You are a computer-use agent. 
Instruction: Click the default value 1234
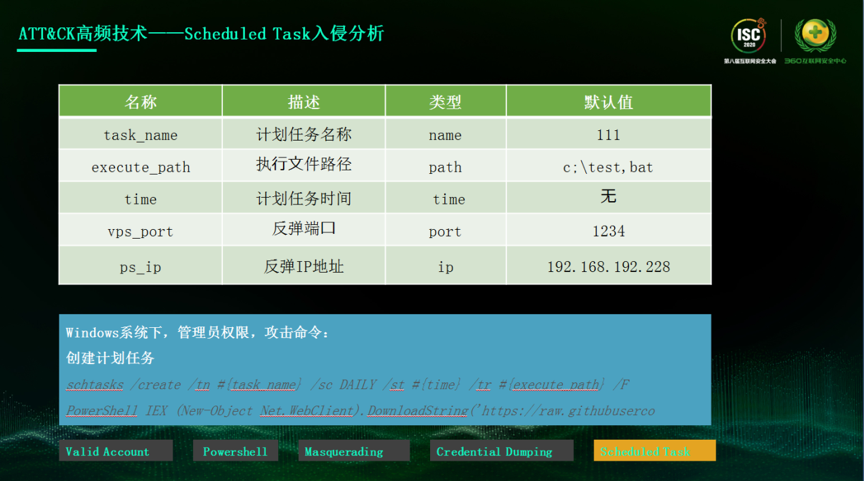coord(608,230)
